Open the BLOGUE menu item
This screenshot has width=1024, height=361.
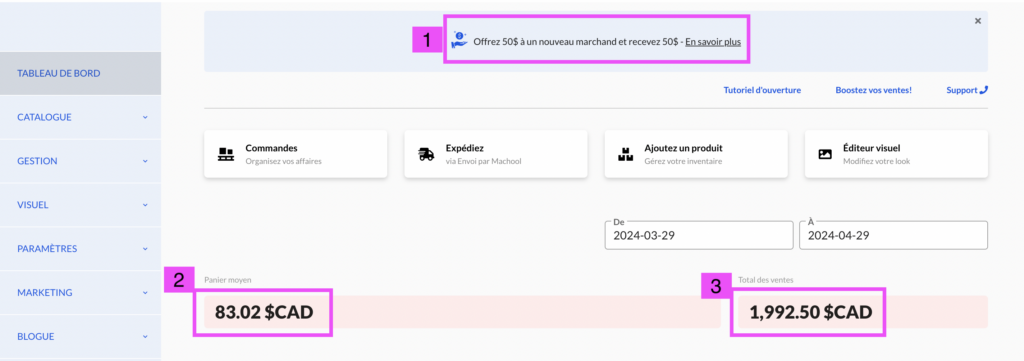80,337
